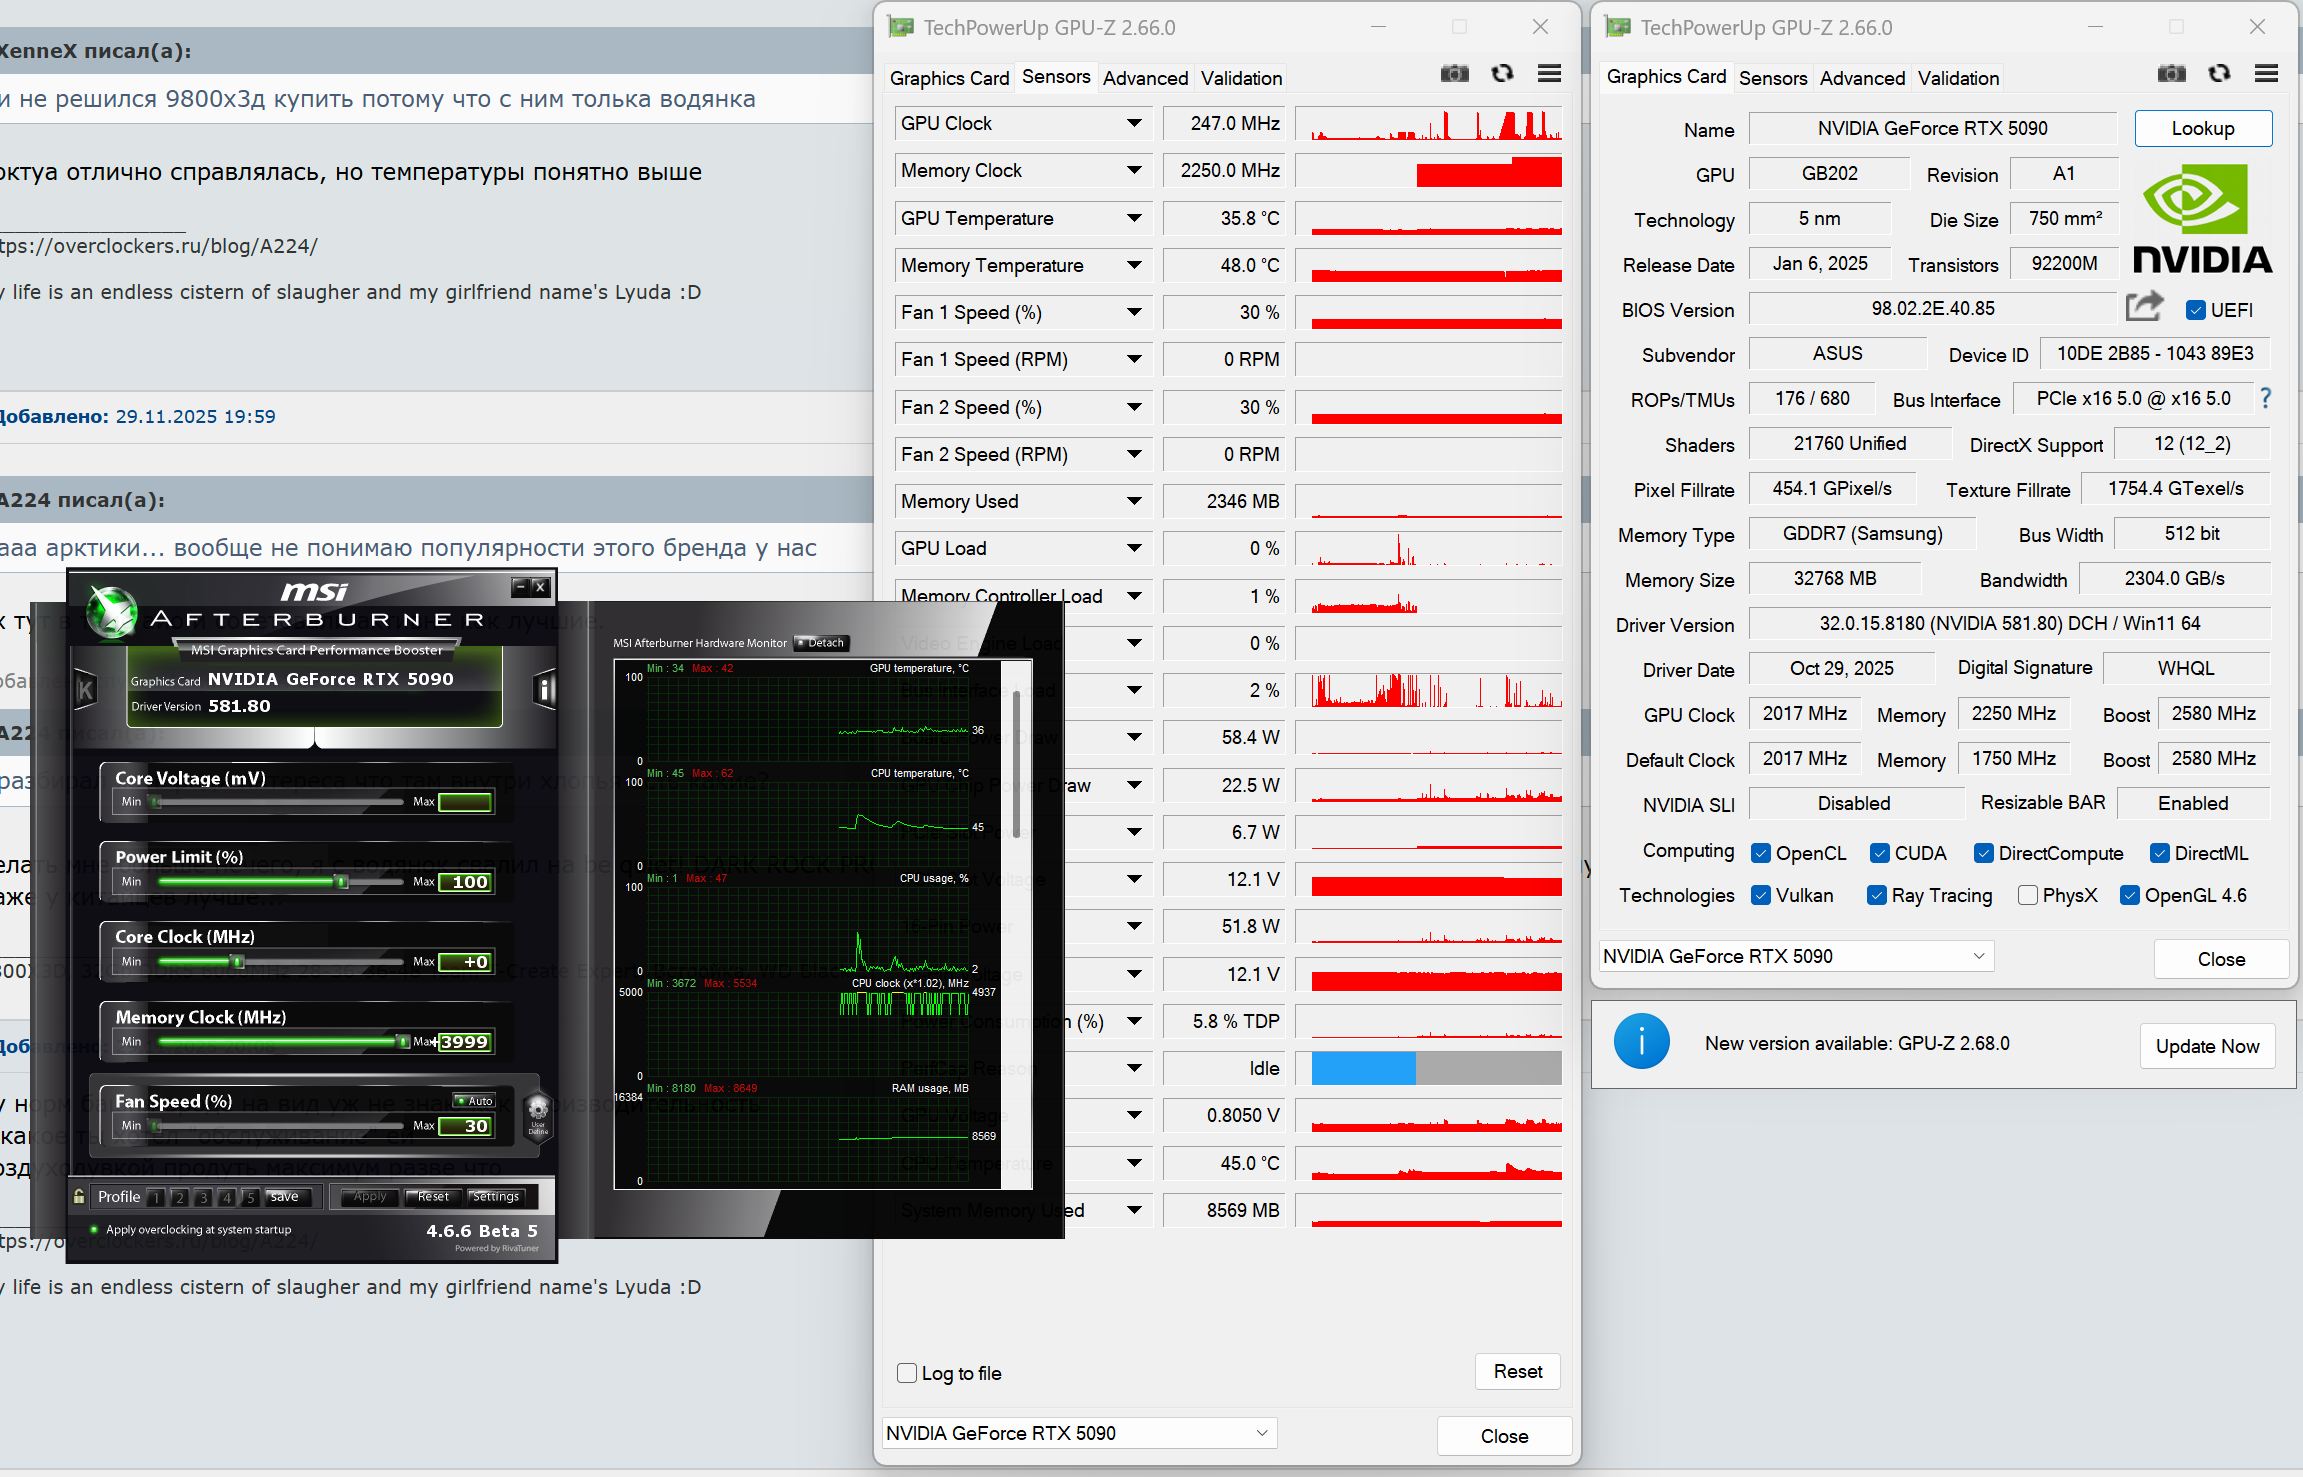Toggle the PhysX checkbox
Image resolution: width=2303 pixels, height=1477 pixels.
[x=2028, y=895]
